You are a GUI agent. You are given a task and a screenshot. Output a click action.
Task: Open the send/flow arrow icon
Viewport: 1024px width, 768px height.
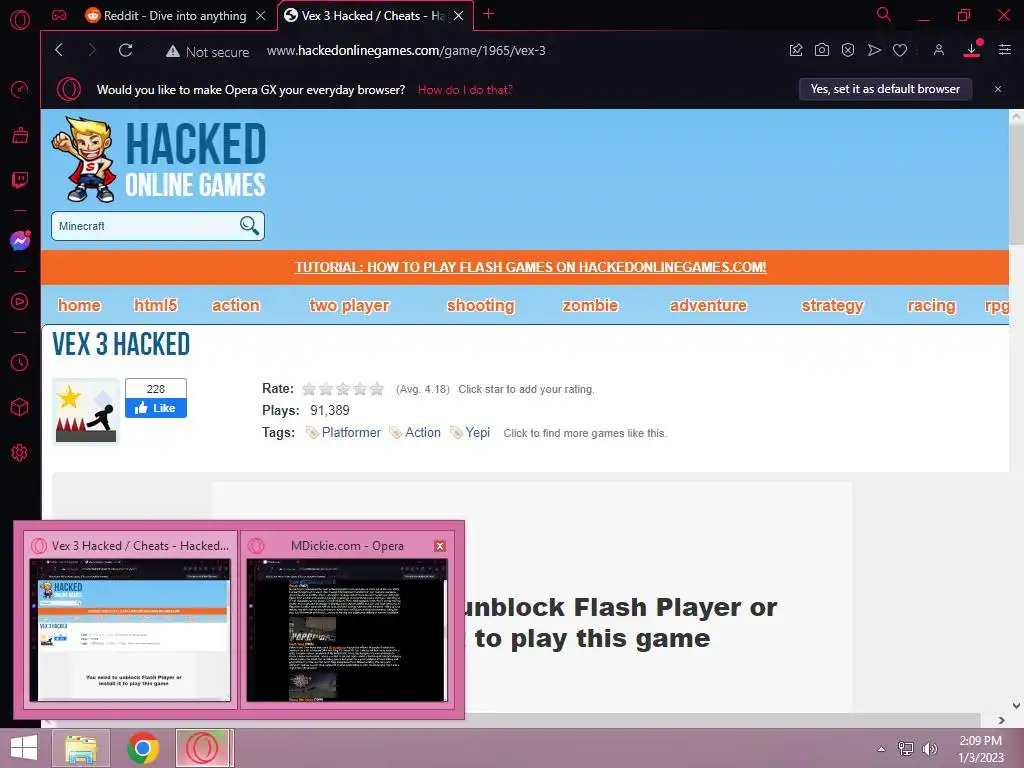point(874,50)
